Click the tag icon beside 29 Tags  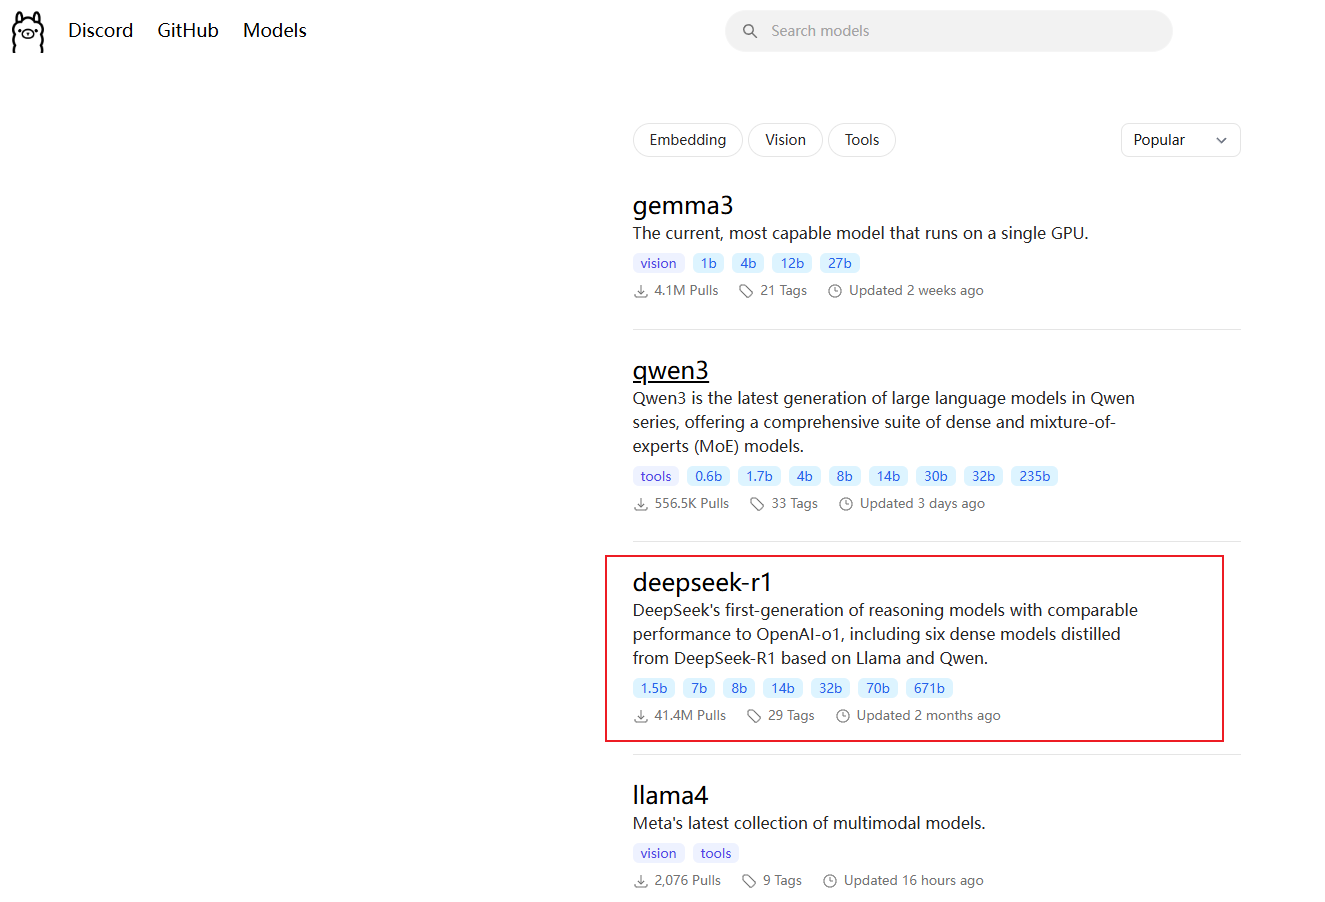click(x=754, y=716)
